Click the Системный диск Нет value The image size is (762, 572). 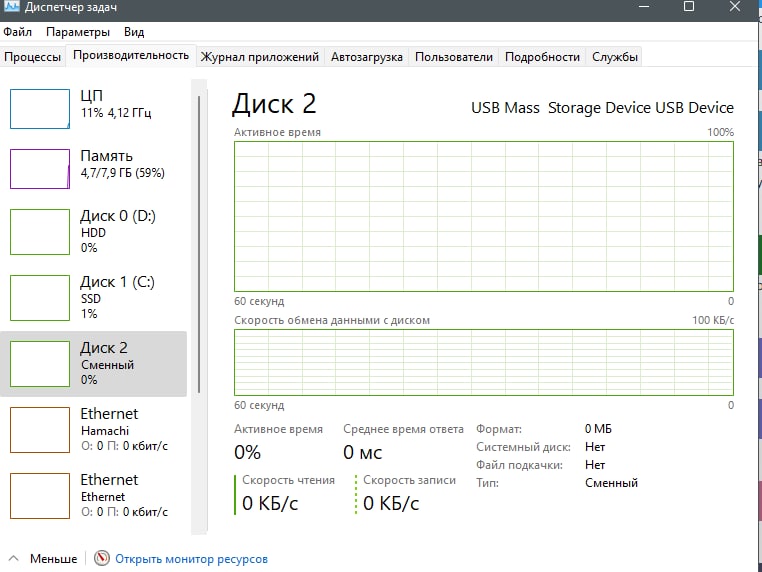pos(595,447)
